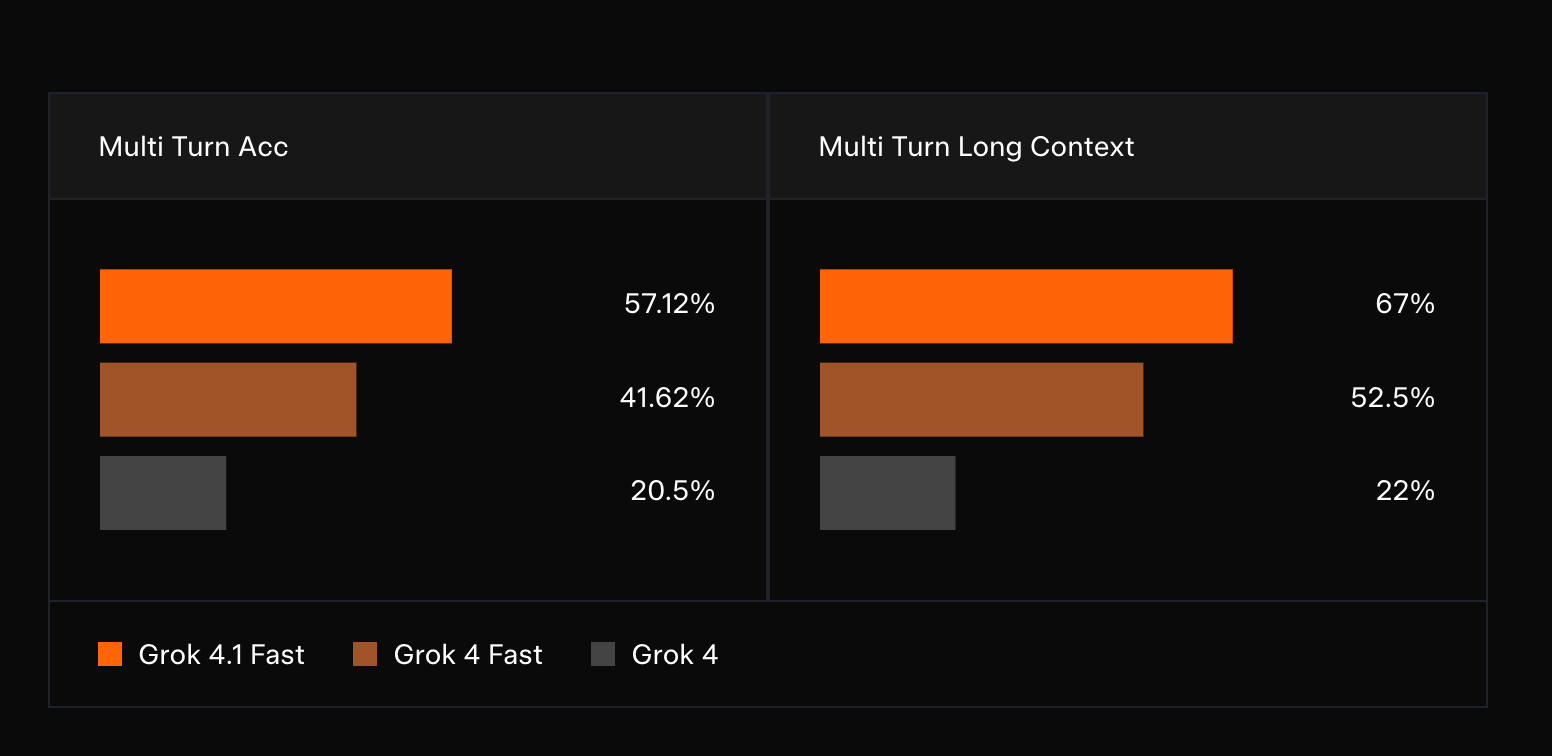The image size is (1552, 756).
Task: Click the brown Grok 4 Fast legend swatch
Action: click(x=365, y=655)
